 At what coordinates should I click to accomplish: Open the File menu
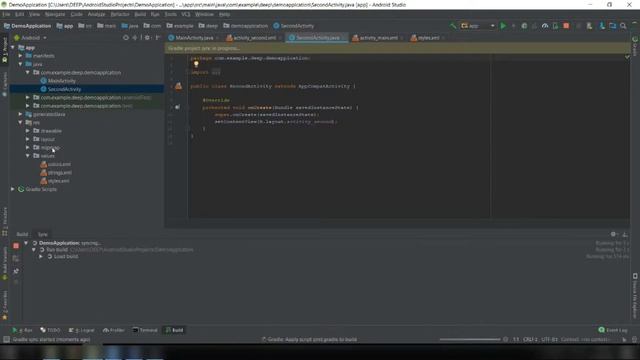tap(6, 14)
